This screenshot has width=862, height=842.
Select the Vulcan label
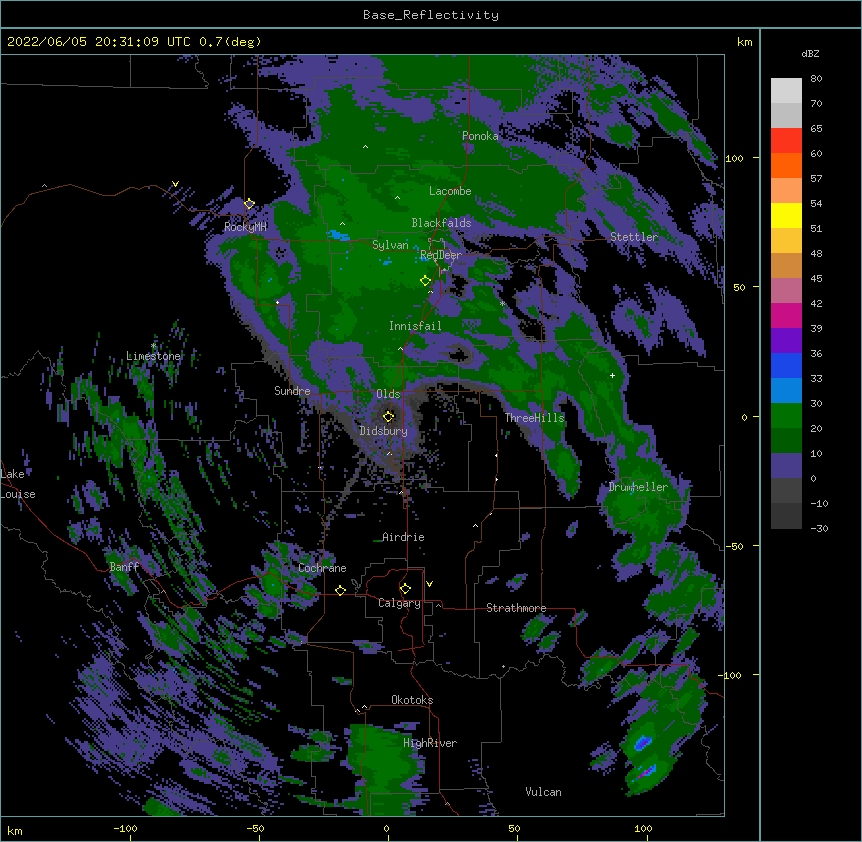pyautogui.click(x=543, y=792)
